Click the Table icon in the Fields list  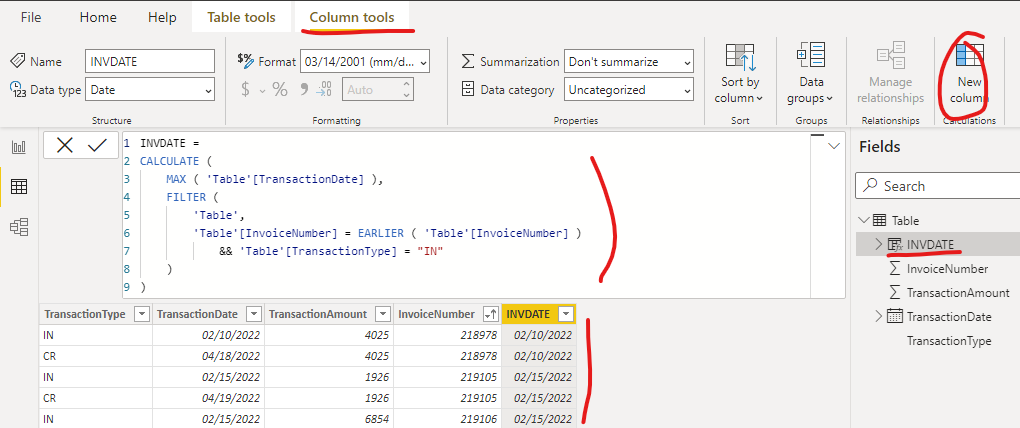coord(879,221)
